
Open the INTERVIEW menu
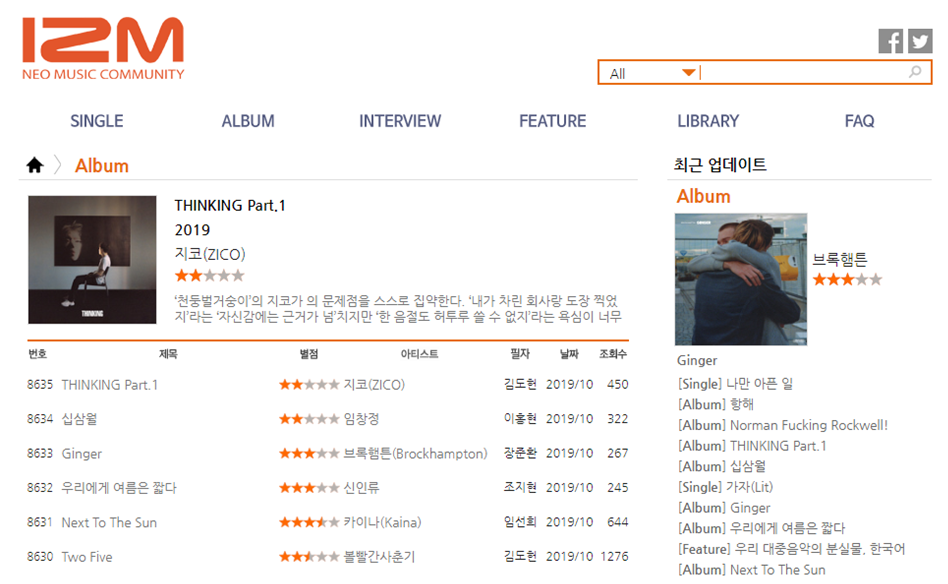pyautogui.click(x=400, y=121)
